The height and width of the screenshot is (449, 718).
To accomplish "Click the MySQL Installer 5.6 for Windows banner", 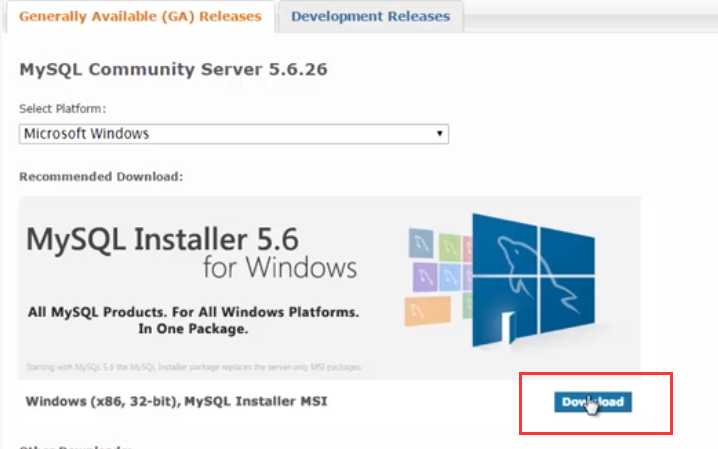I will pyautogui.click(x=329, y=288).
